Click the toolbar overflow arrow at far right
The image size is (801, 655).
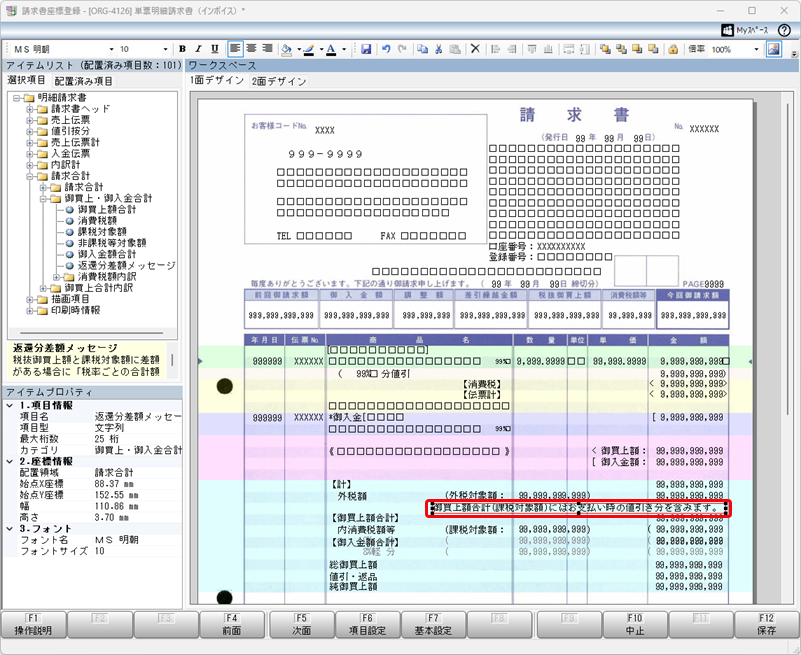[x=794, y=54]
